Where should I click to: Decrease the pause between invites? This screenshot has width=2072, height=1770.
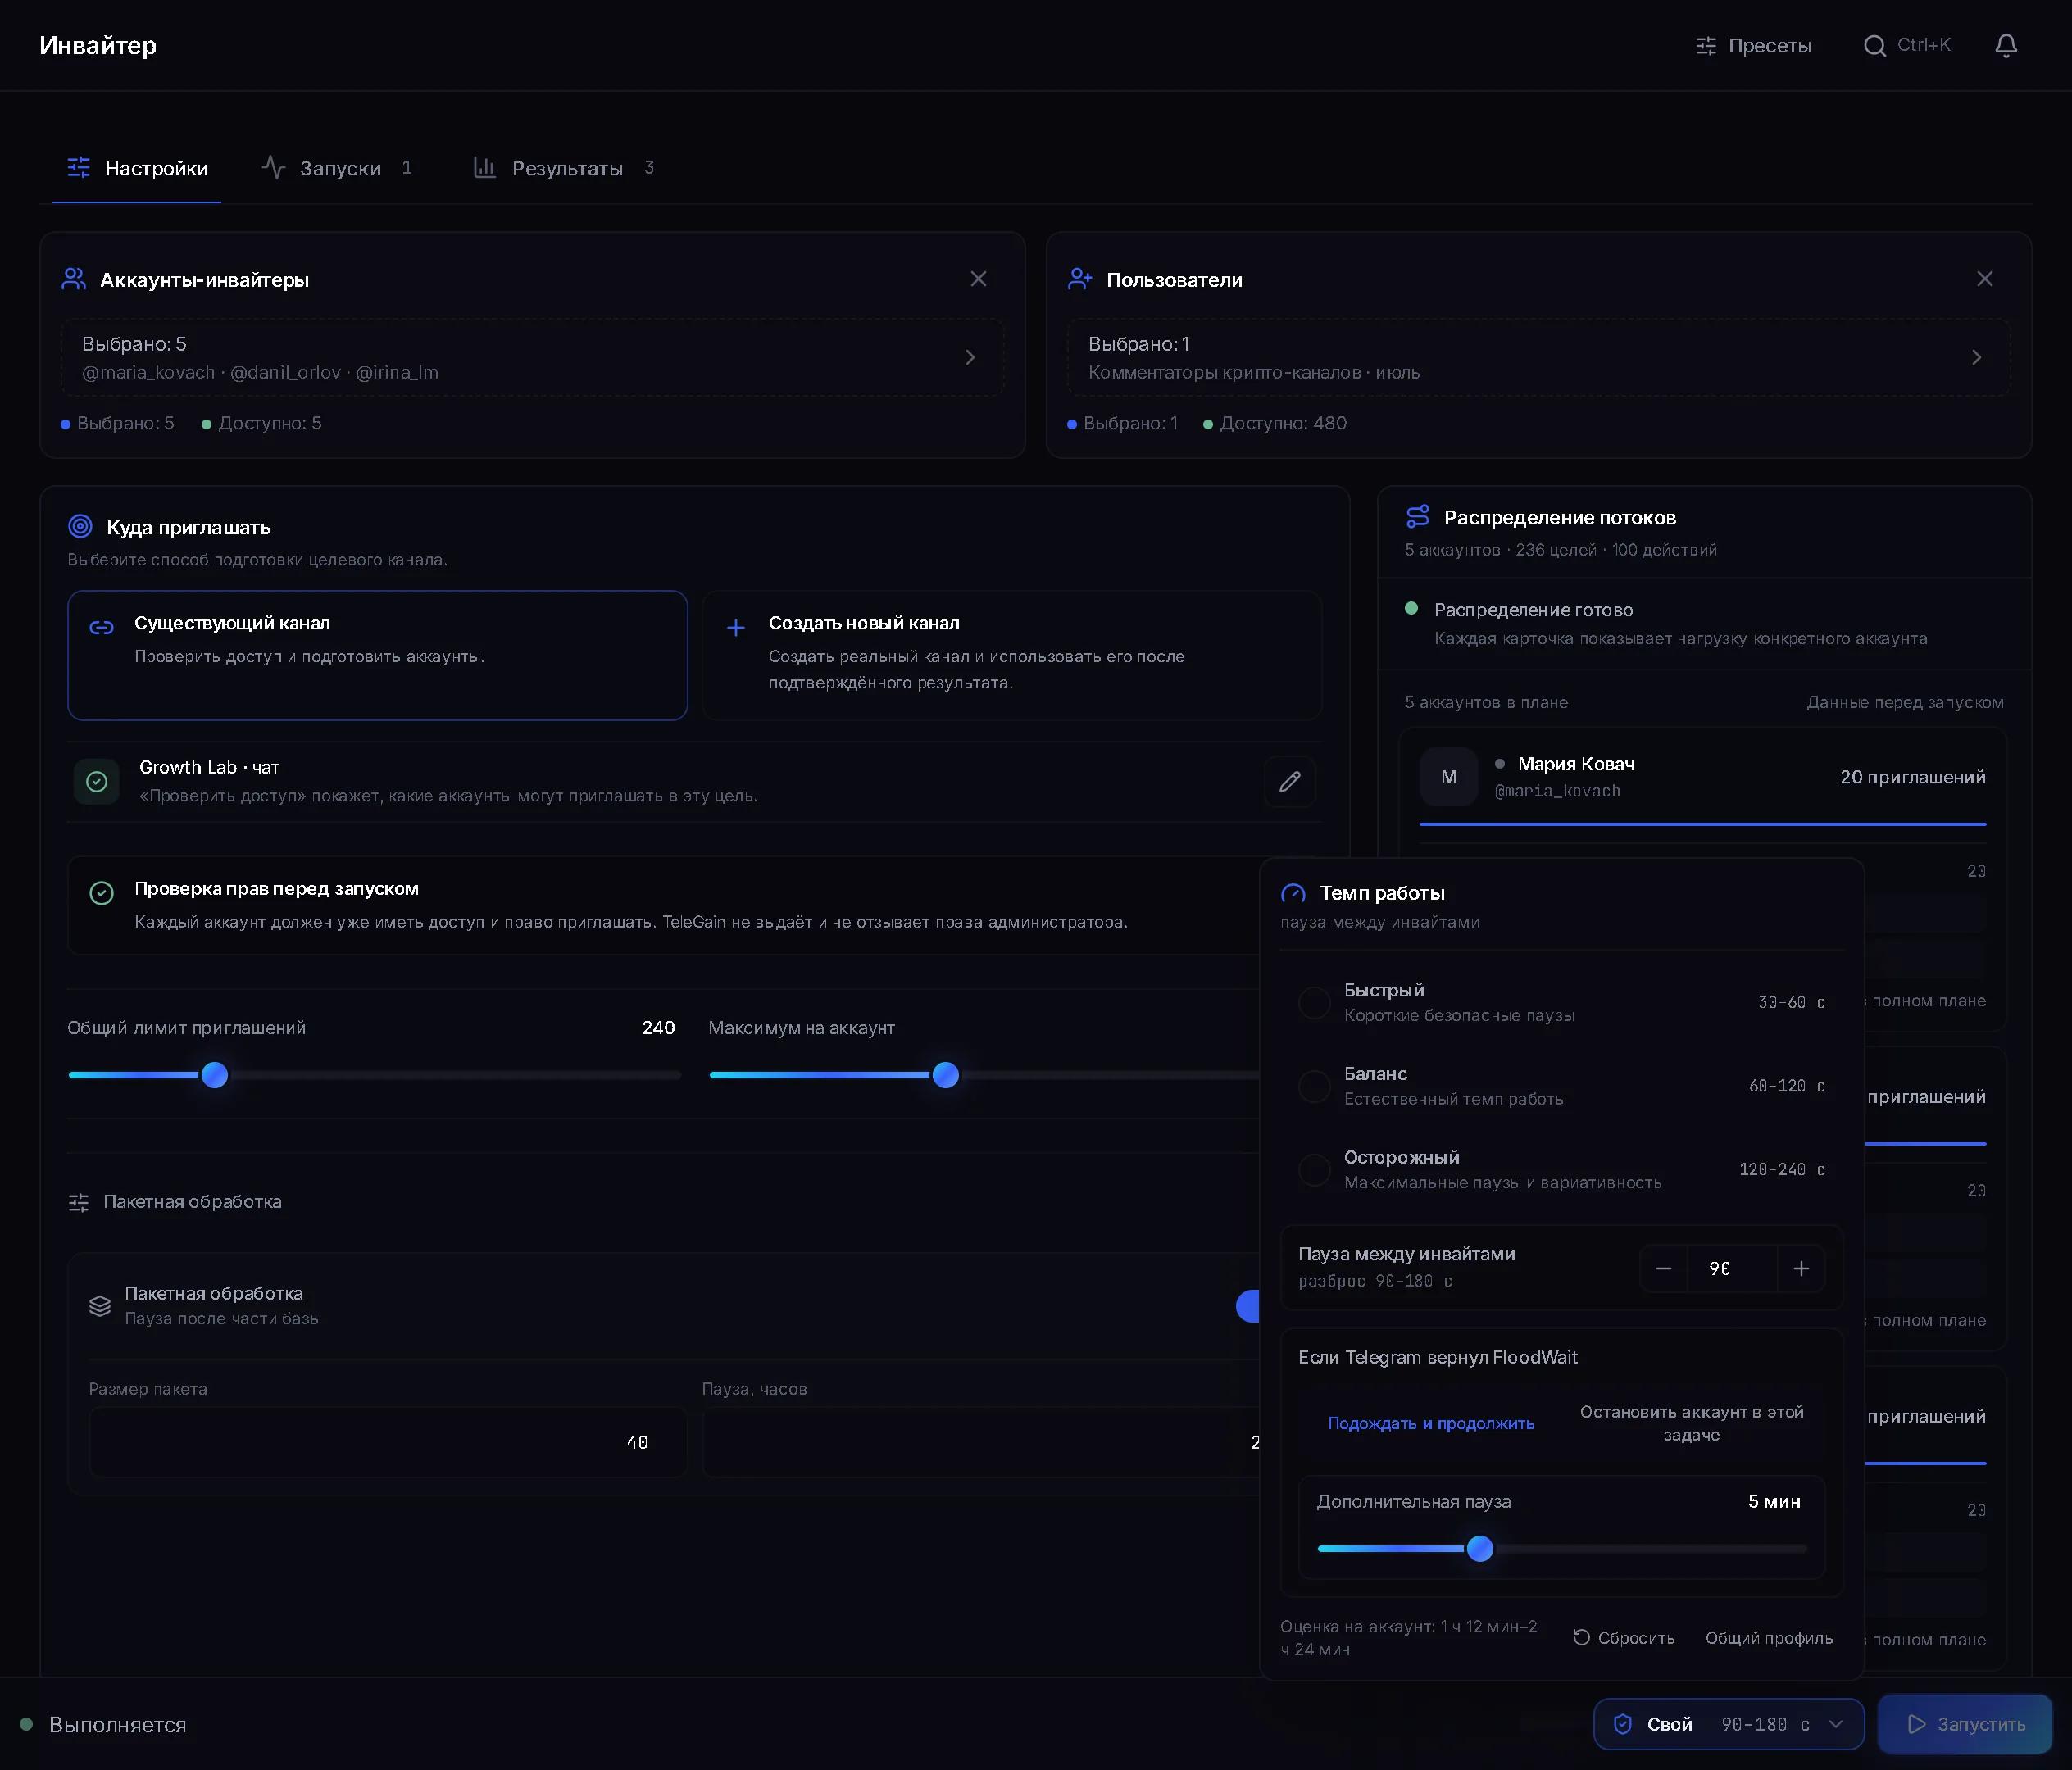click(1663, 1268)
